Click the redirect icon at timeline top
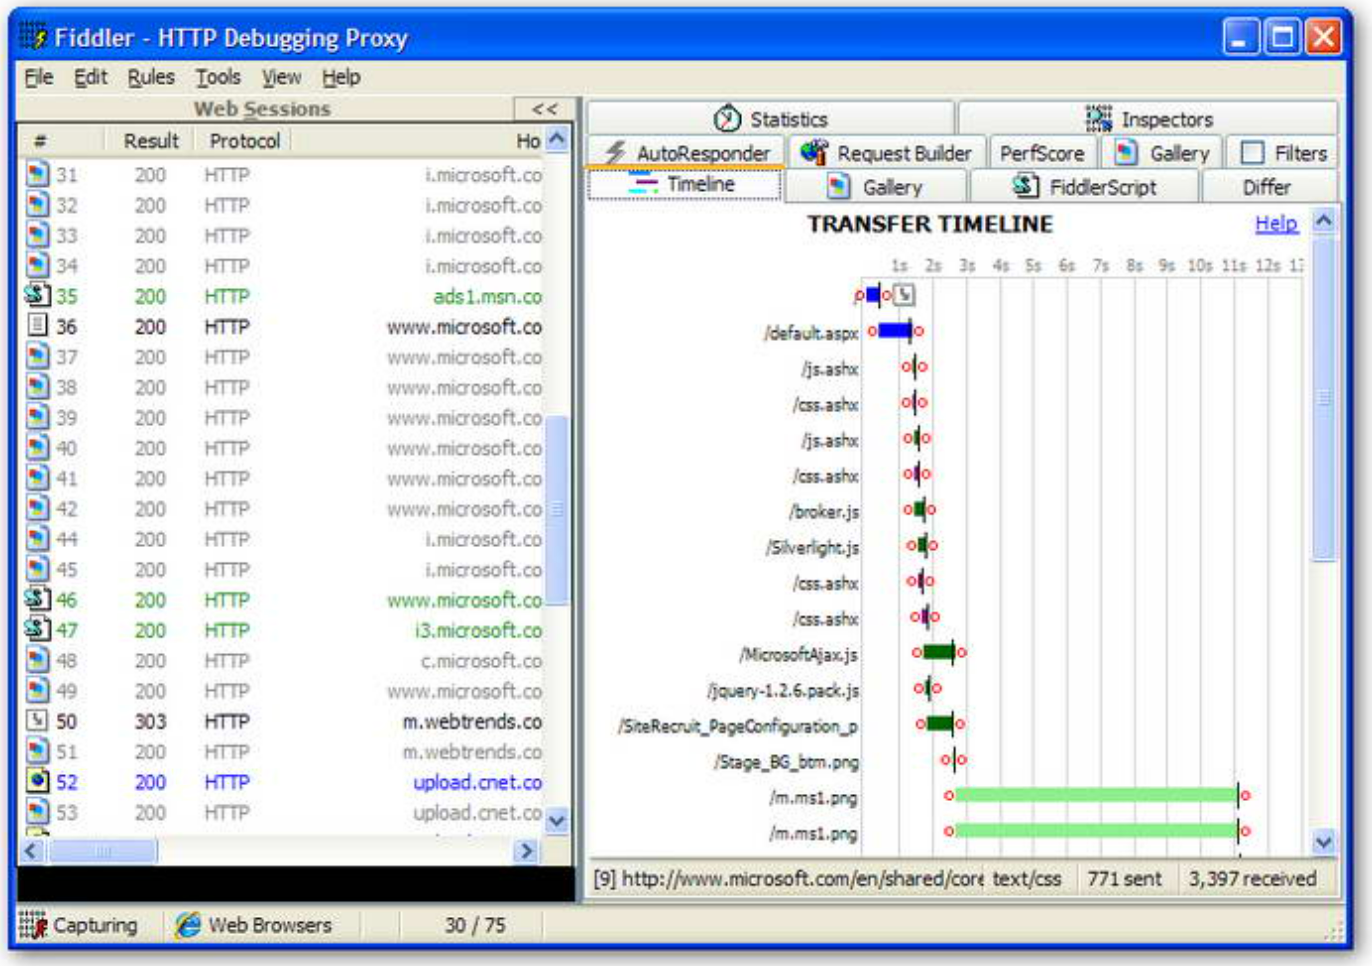 [x=904, y=295]
